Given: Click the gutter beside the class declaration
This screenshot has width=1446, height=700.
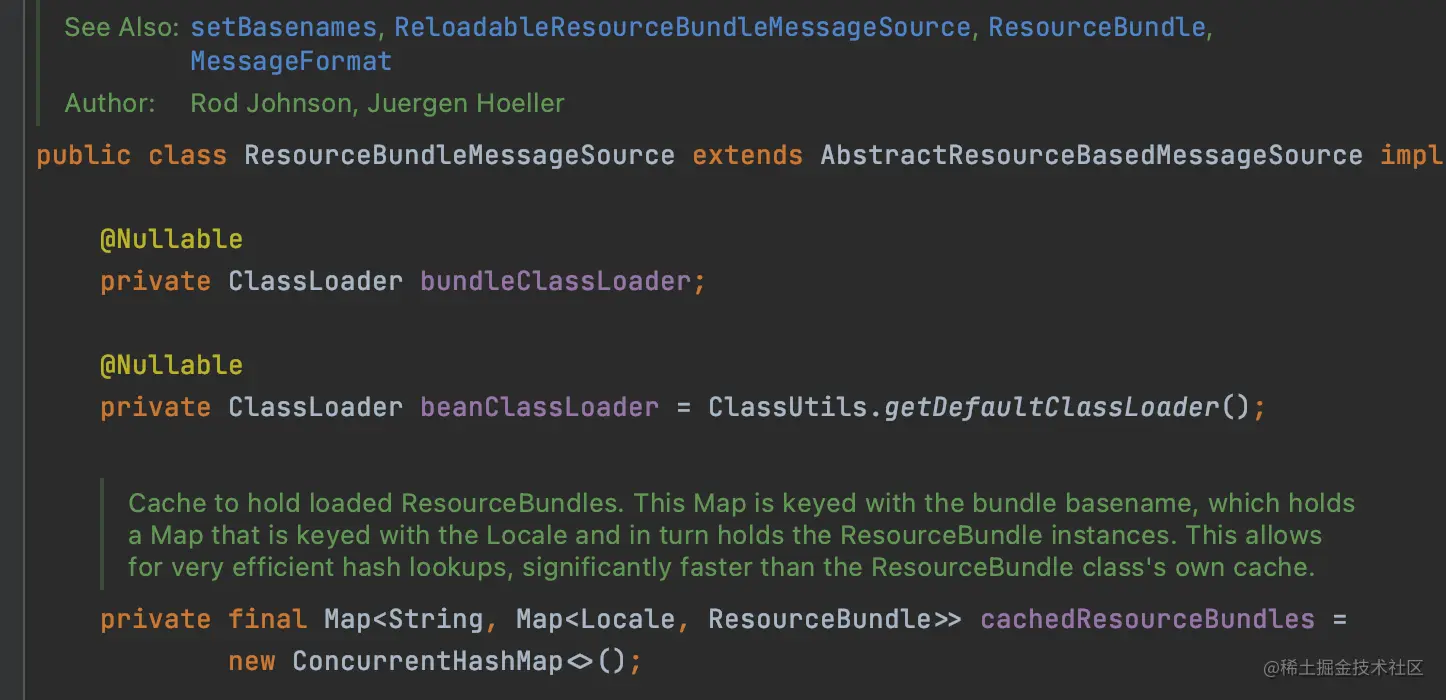Looking at the screenshot, I should click(14, 155).
